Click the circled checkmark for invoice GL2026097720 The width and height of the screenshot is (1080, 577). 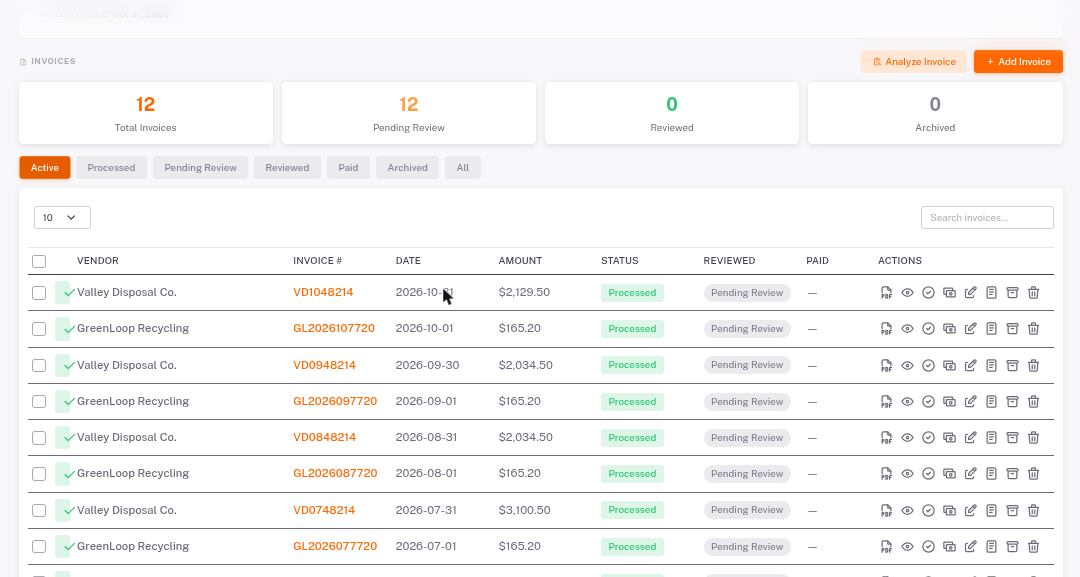click(928, 401)
